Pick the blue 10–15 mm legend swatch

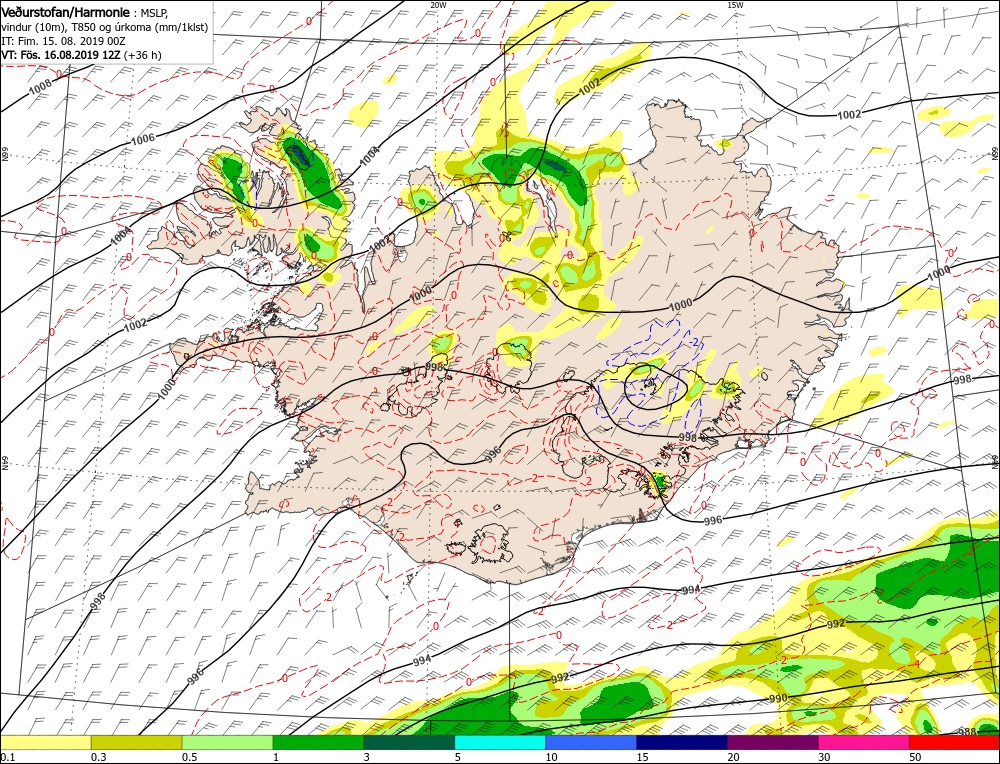(591, 742)
